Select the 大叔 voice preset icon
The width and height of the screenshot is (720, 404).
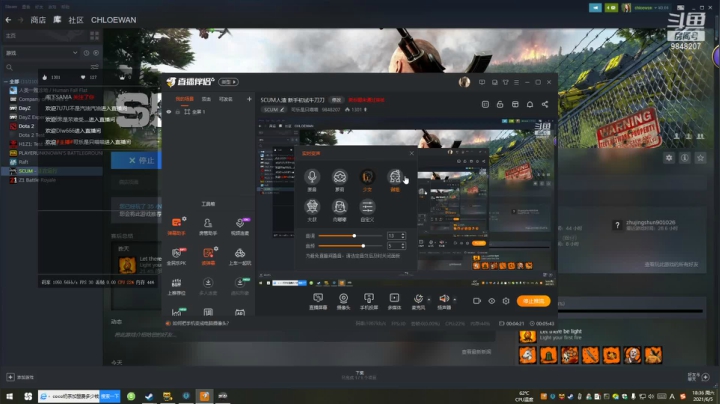pyautogui.click(x=312, y=207)
